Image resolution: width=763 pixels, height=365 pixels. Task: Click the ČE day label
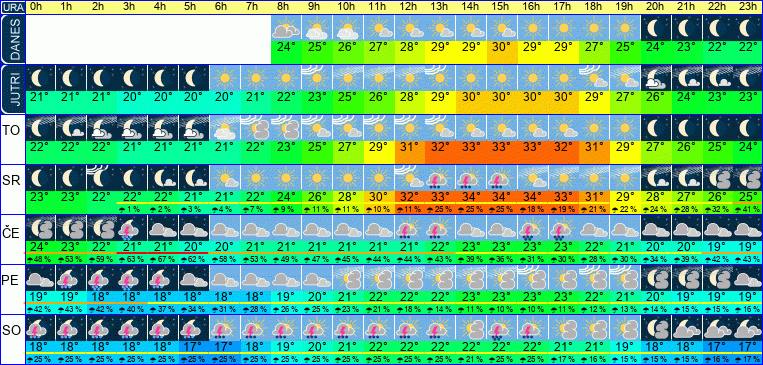[11, 233]
